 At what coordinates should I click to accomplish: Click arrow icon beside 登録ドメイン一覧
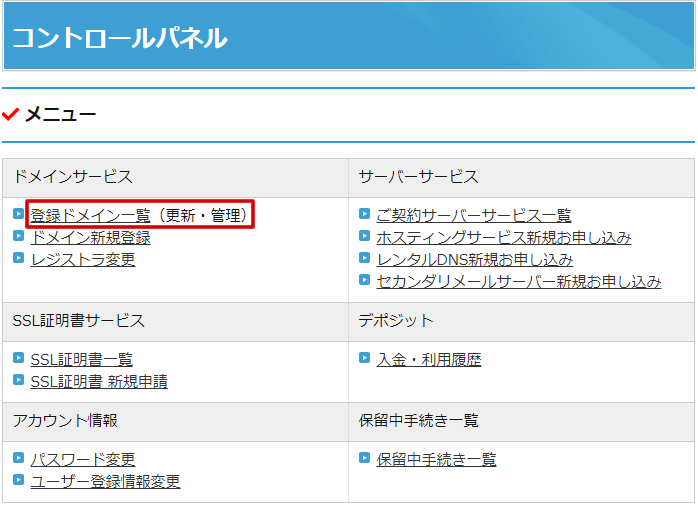point(18,214)
